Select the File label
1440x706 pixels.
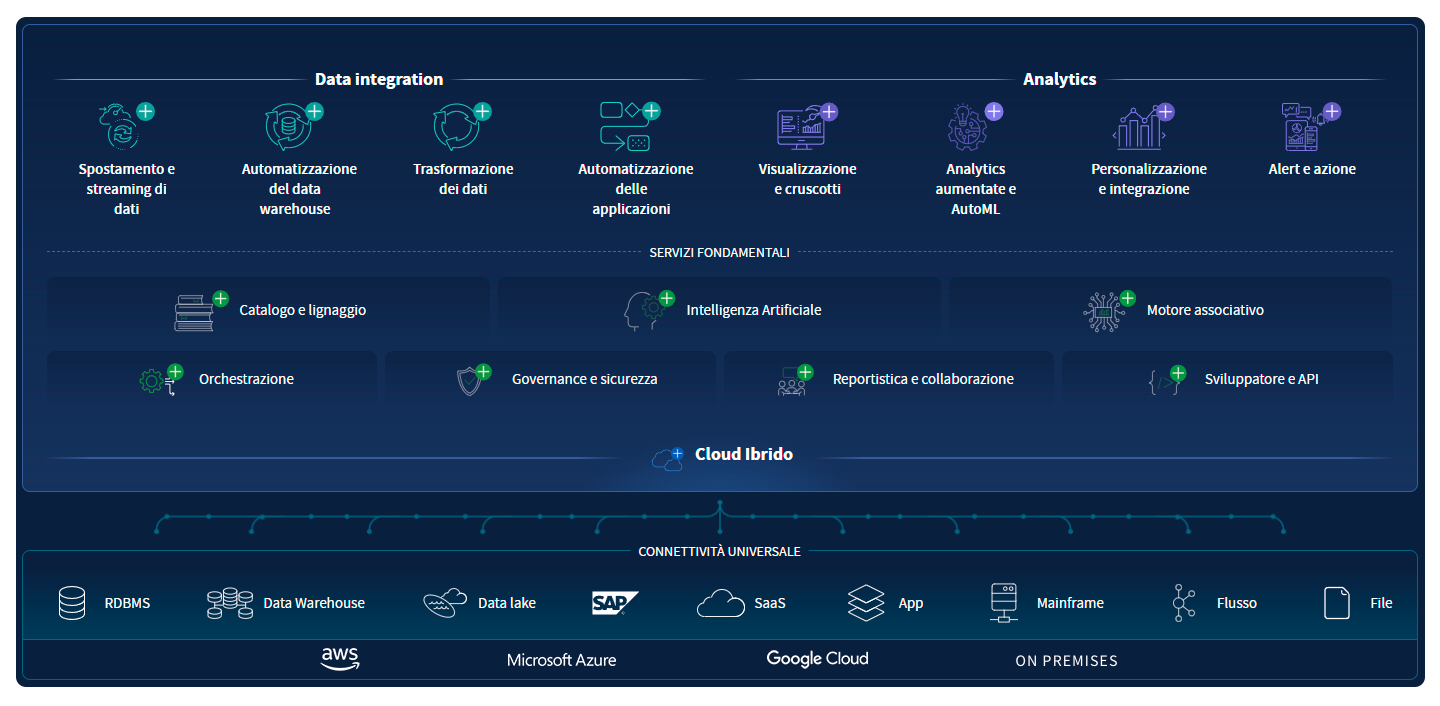tap(1381, 603)
